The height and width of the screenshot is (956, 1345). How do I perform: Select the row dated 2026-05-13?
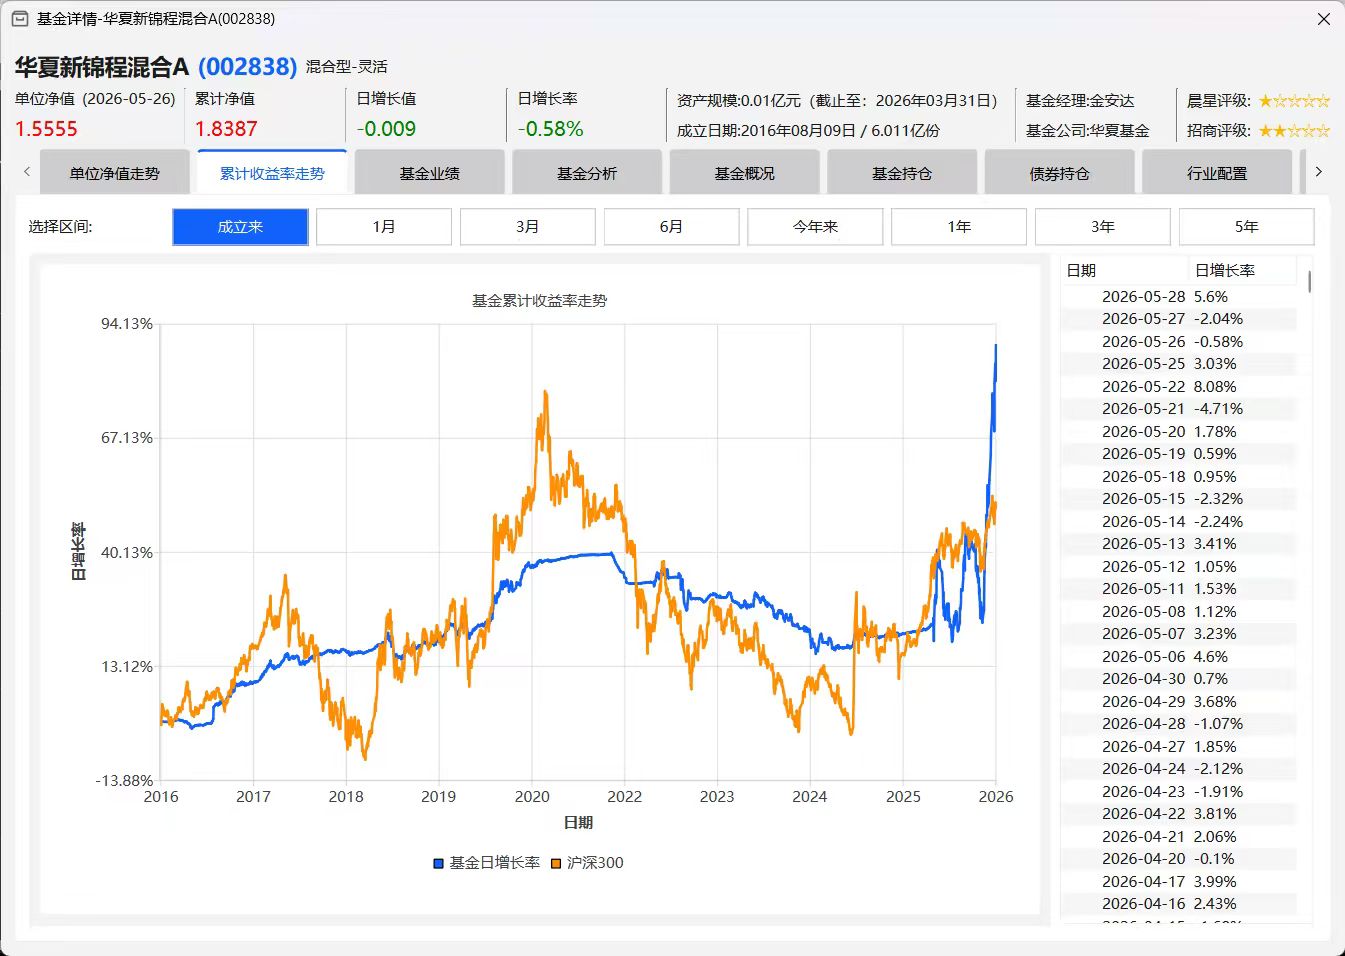point(1179,544)
